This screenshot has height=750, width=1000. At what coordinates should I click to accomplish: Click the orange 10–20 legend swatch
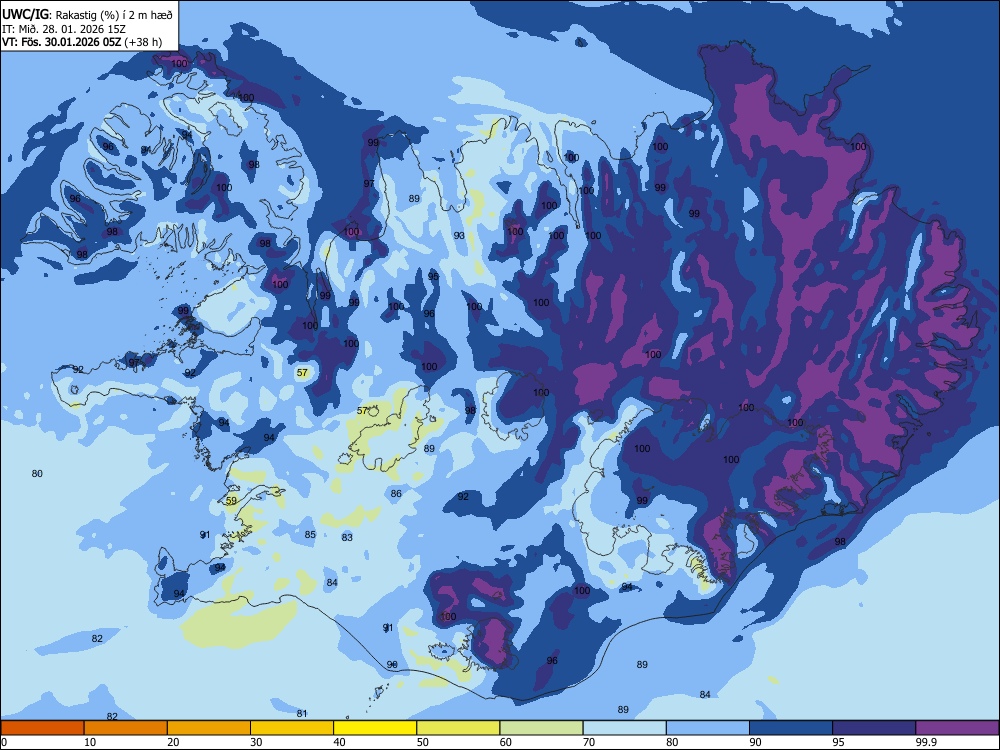[x=126, y=728]
